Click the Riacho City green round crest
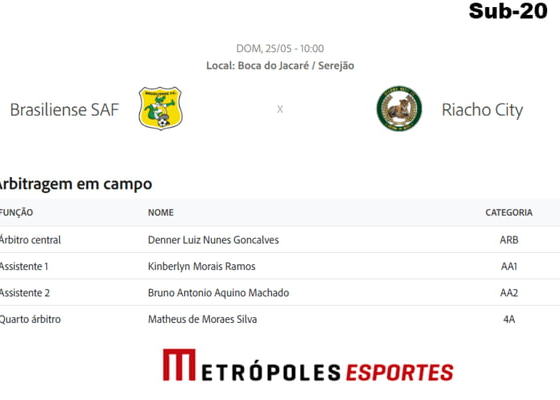Image resolution: width=560 pixels, height=400 pixels. (x=399, y=108)
